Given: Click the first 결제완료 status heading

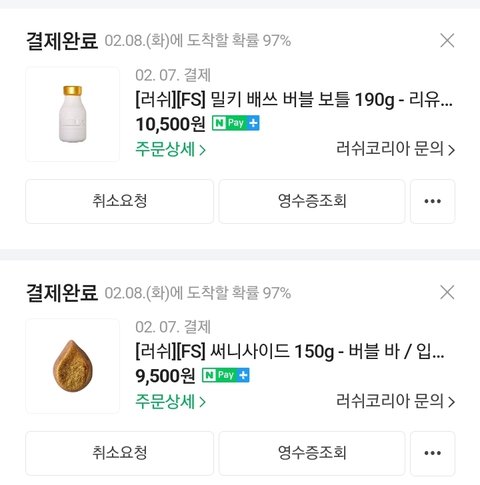Looking at the screenshot, I should coord(62,41).
